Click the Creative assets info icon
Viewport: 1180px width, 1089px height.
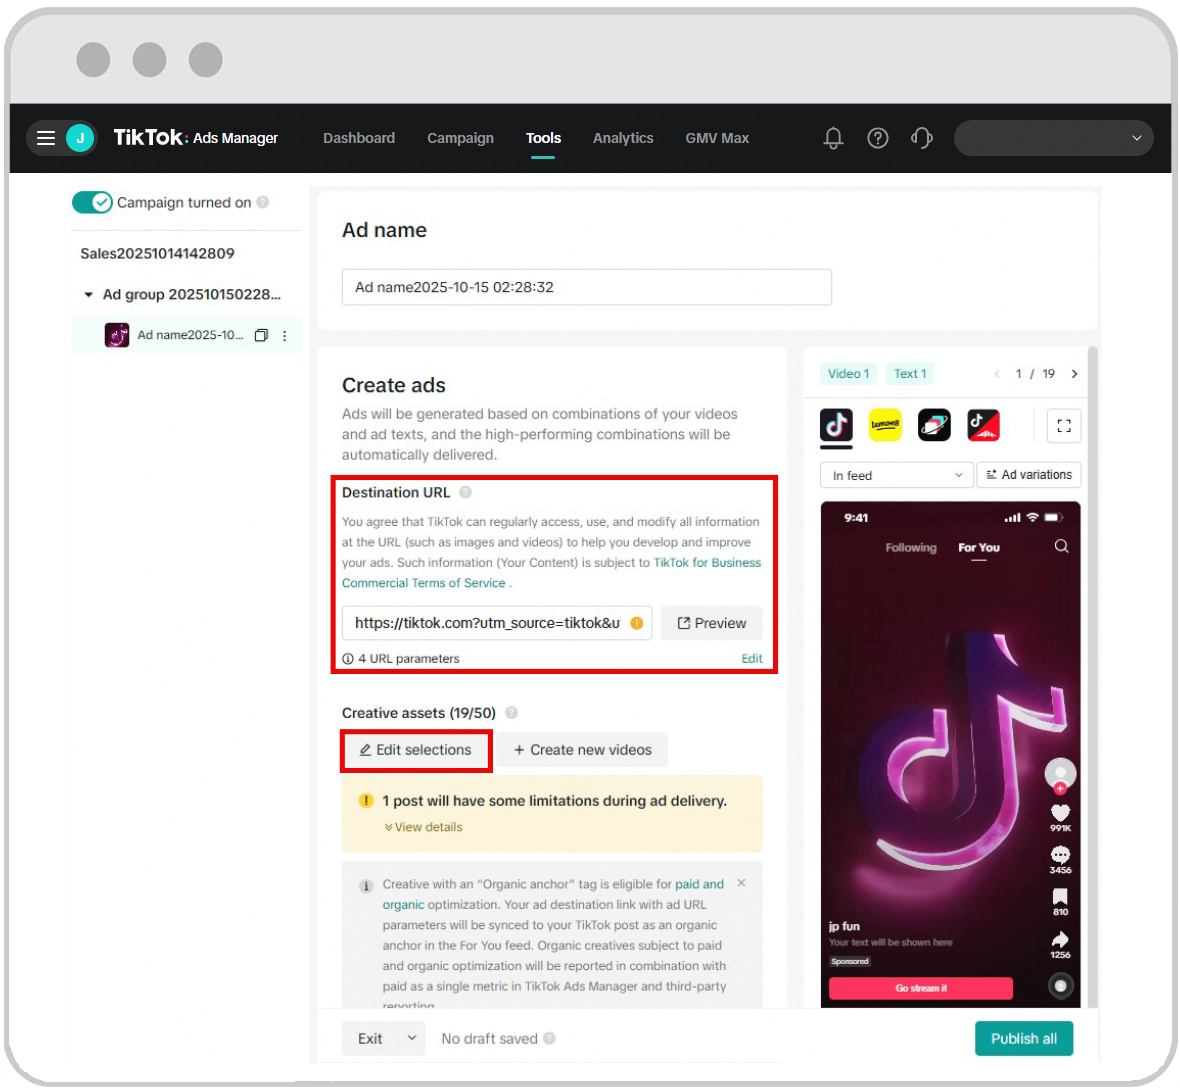pos(511,713)
